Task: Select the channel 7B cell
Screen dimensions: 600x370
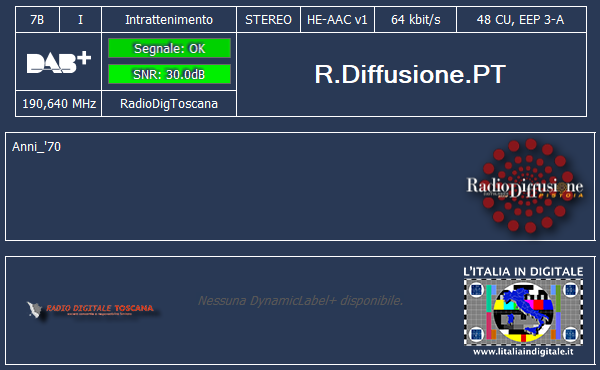Action: [37, 20]
